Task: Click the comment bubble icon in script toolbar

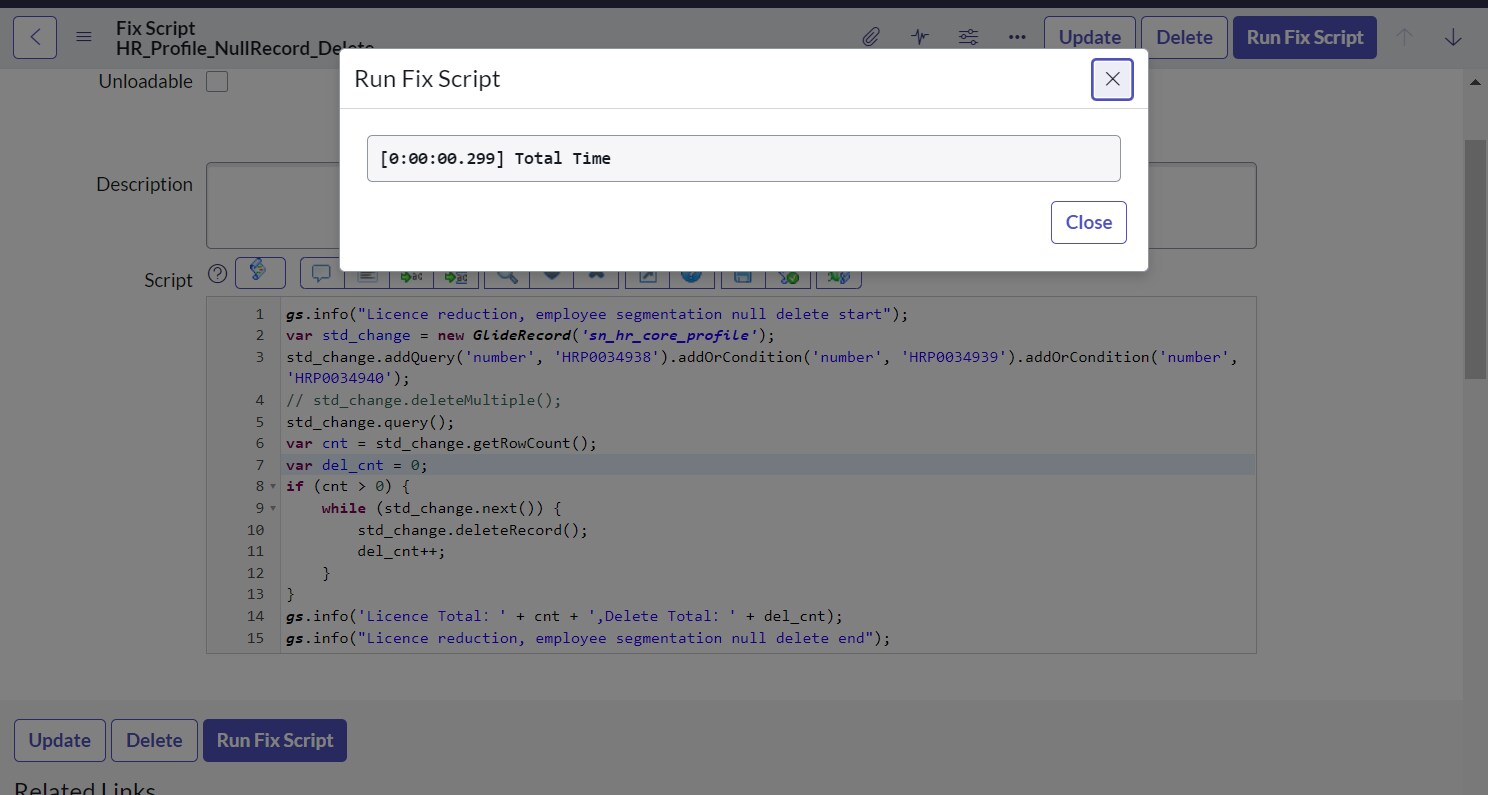Action: (321, 274)
